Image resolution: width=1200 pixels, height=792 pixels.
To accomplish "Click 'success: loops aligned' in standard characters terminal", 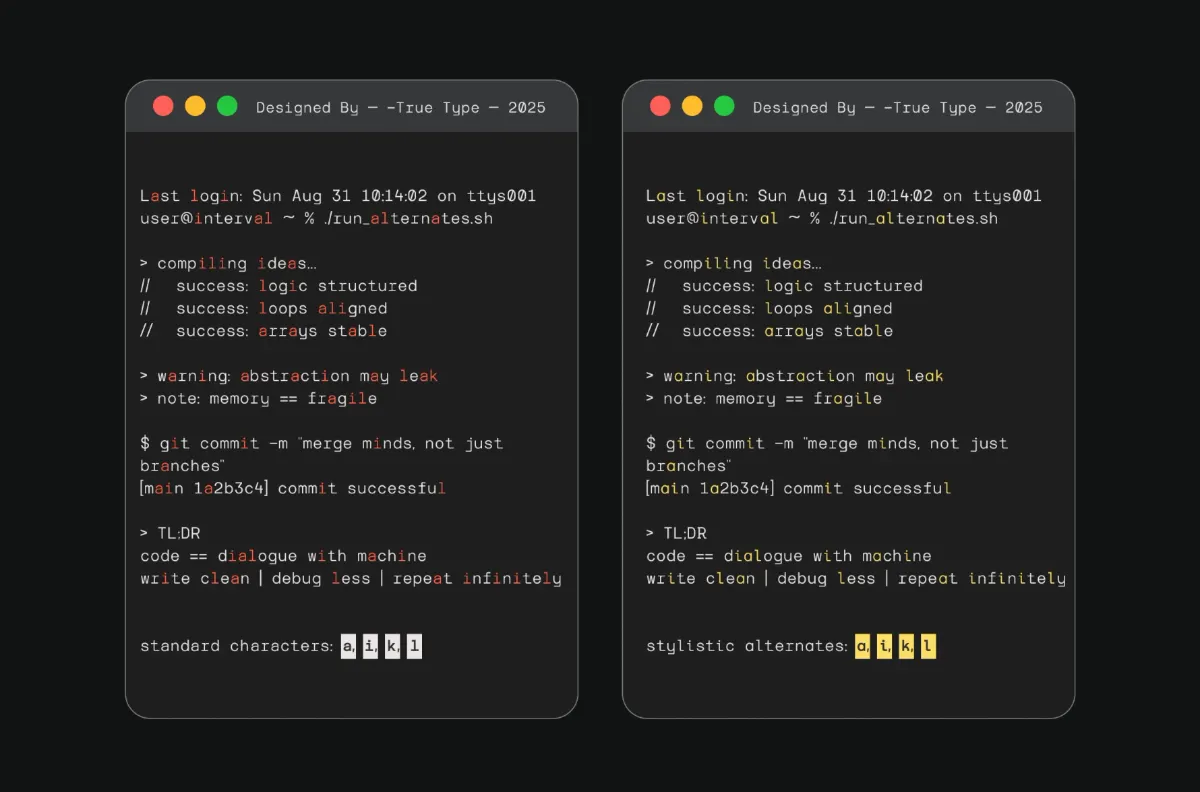I will pos(282,309).
